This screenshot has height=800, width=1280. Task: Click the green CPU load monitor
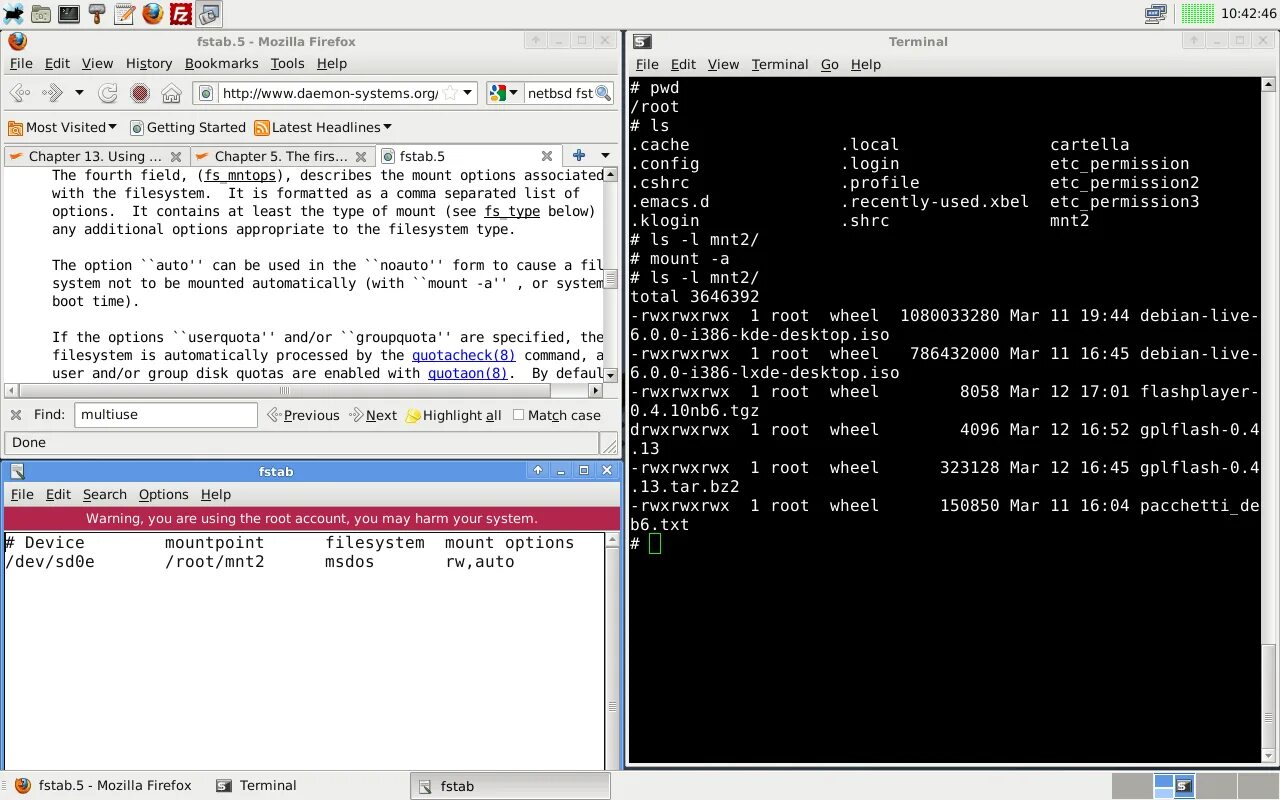click(1197, 14)
